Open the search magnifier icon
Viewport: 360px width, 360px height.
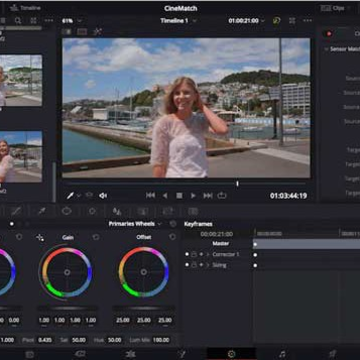[x=18, y=21]
